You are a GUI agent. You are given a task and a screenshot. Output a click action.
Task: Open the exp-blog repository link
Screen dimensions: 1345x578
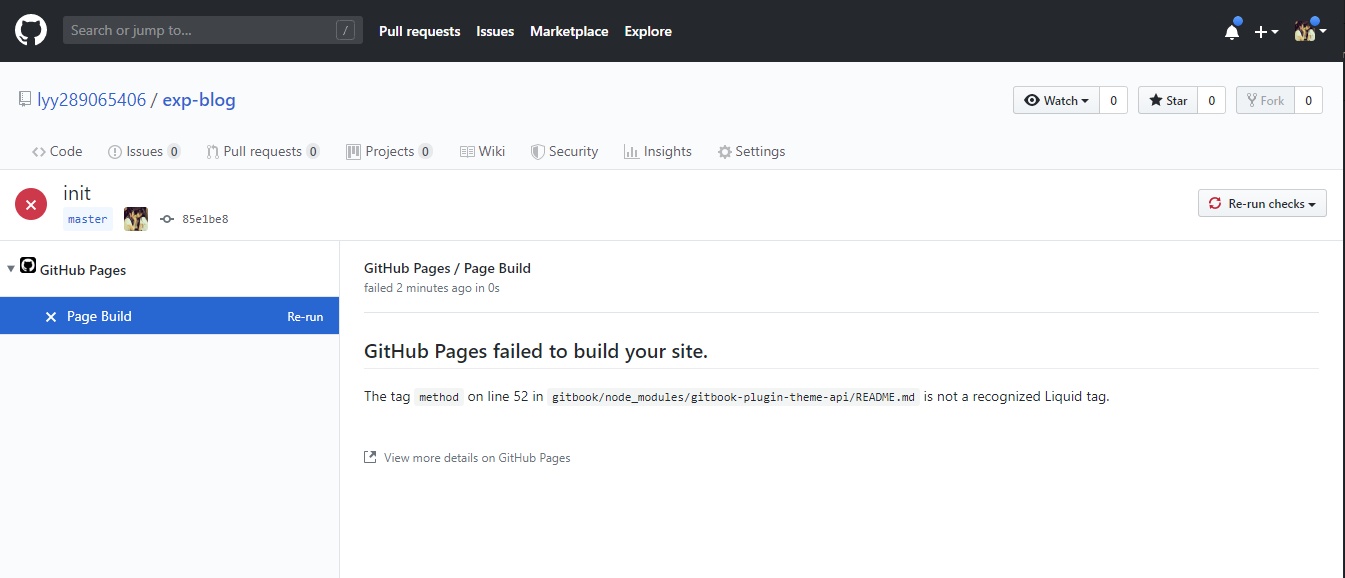[199, 100]
